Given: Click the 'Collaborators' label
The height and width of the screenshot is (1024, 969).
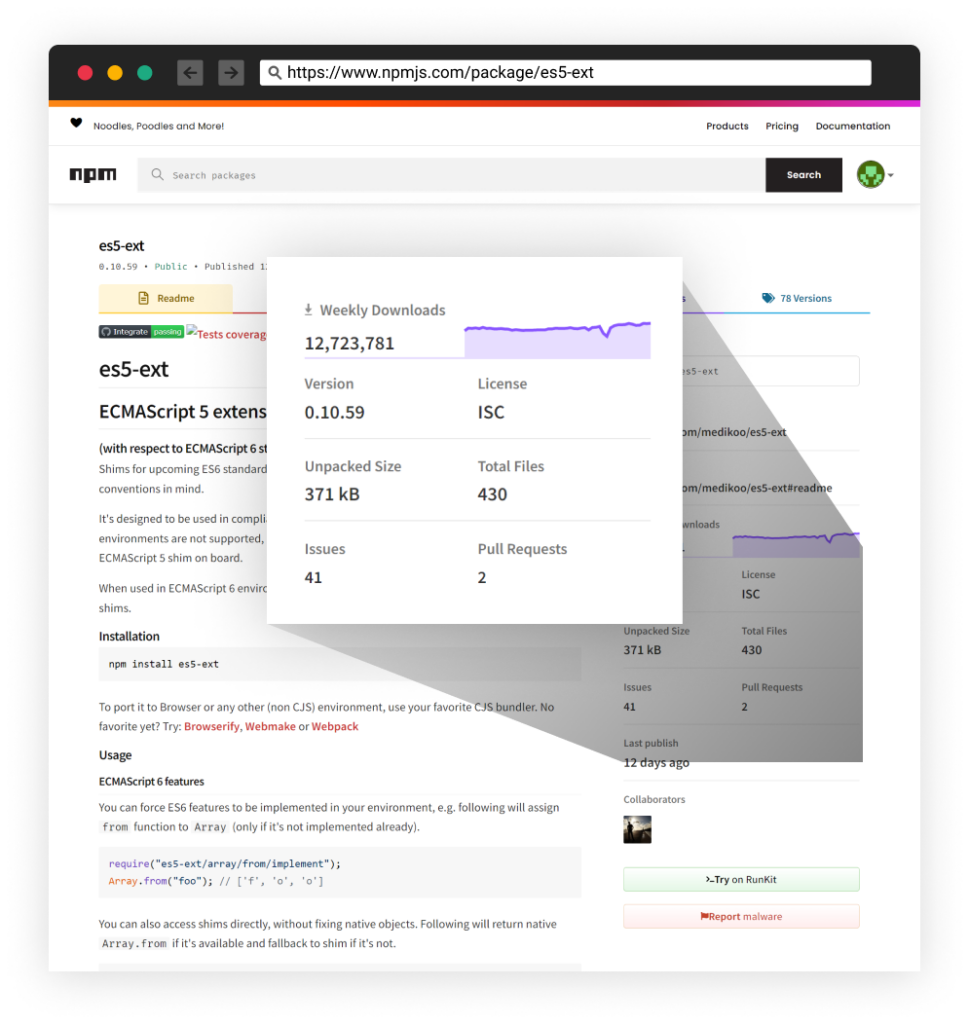Looking at the screenshot, I should 654,799.
